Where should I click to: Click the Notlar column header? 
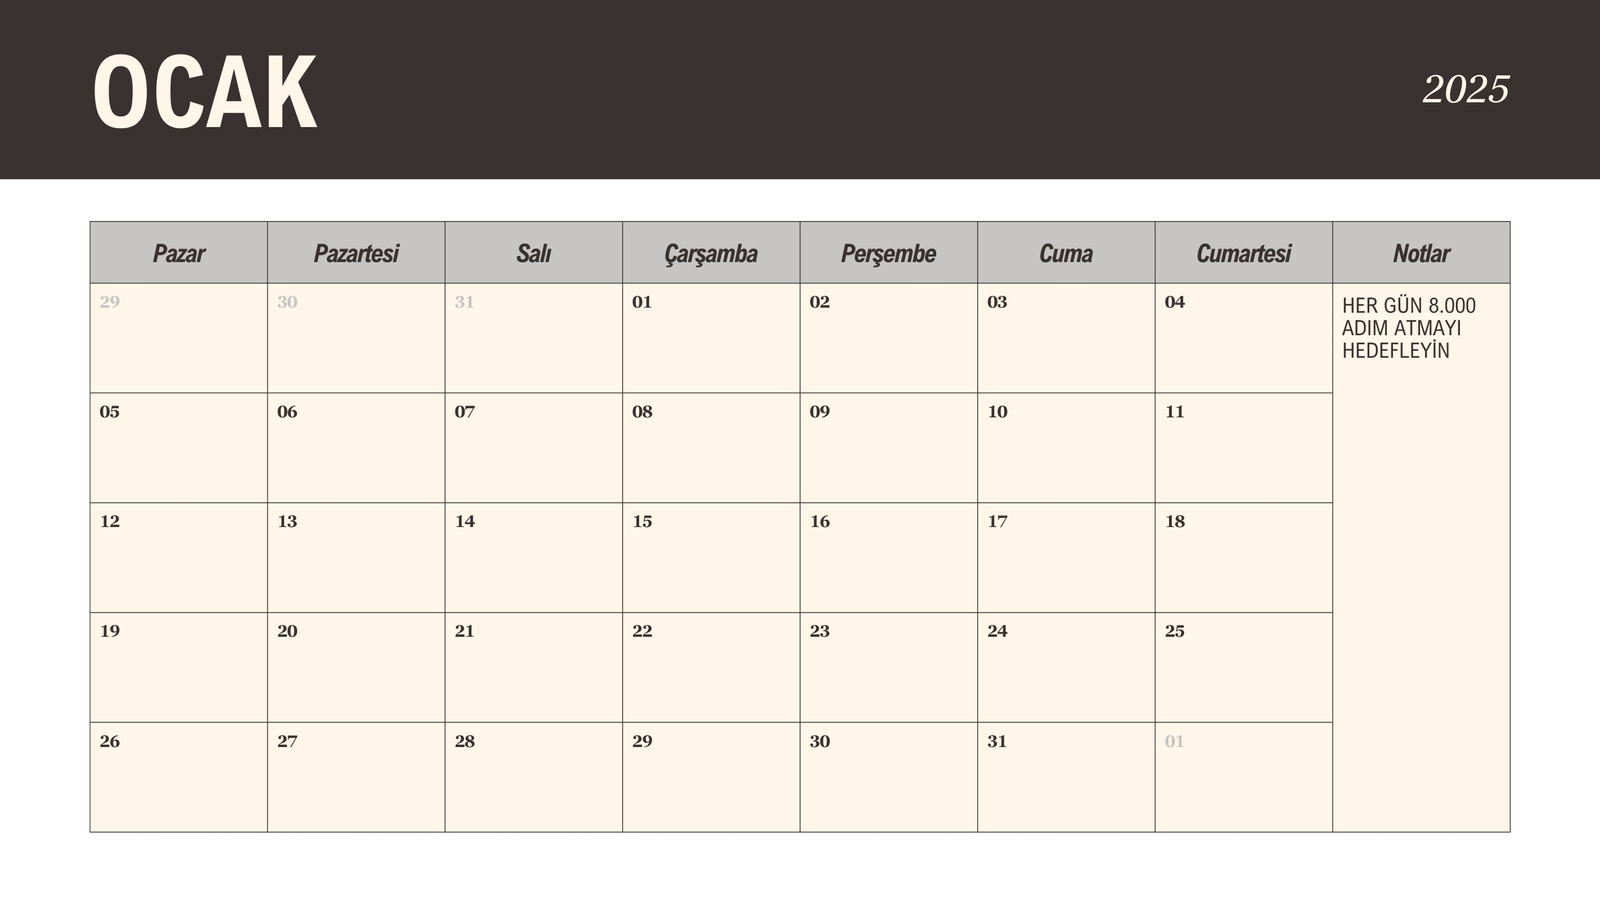[1421, 253]
